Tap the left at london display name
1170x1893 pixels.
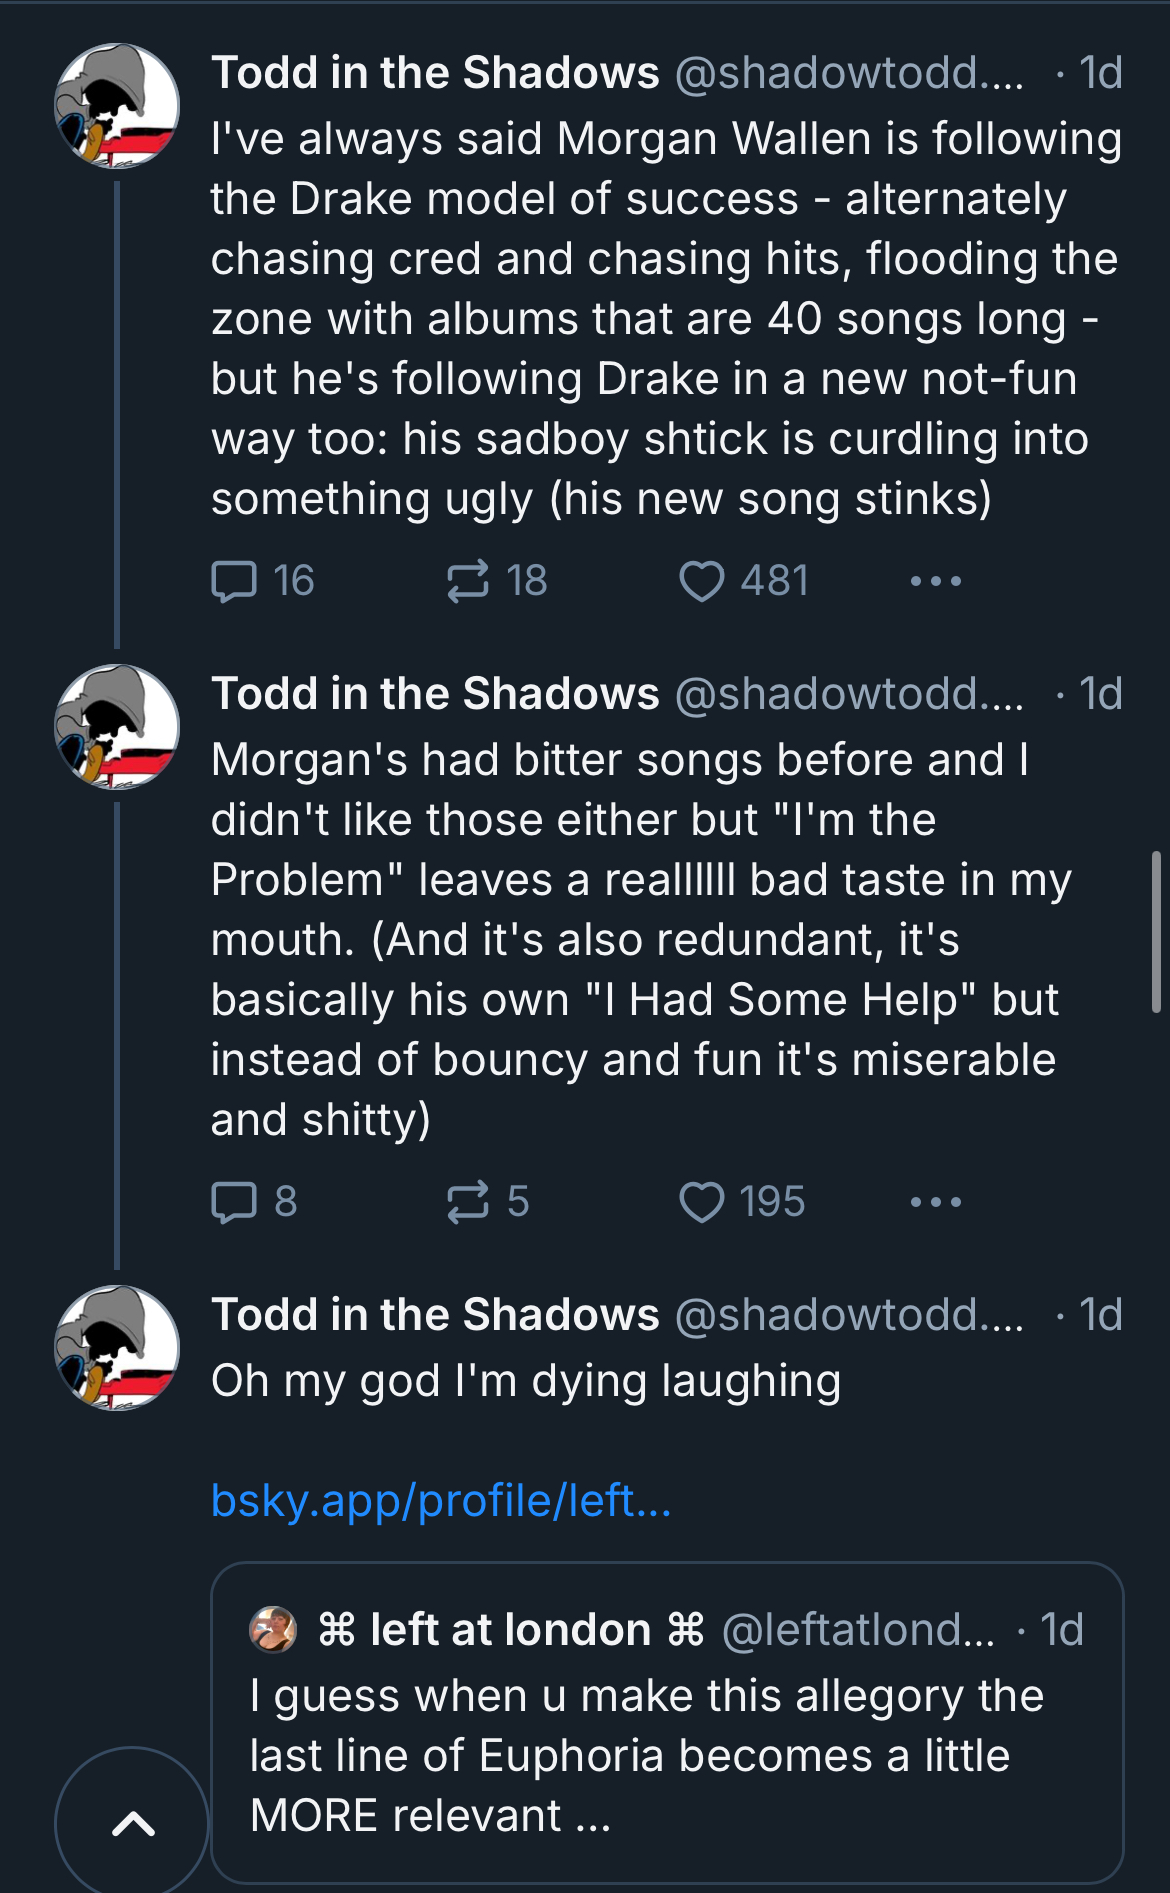[511, 1629]
